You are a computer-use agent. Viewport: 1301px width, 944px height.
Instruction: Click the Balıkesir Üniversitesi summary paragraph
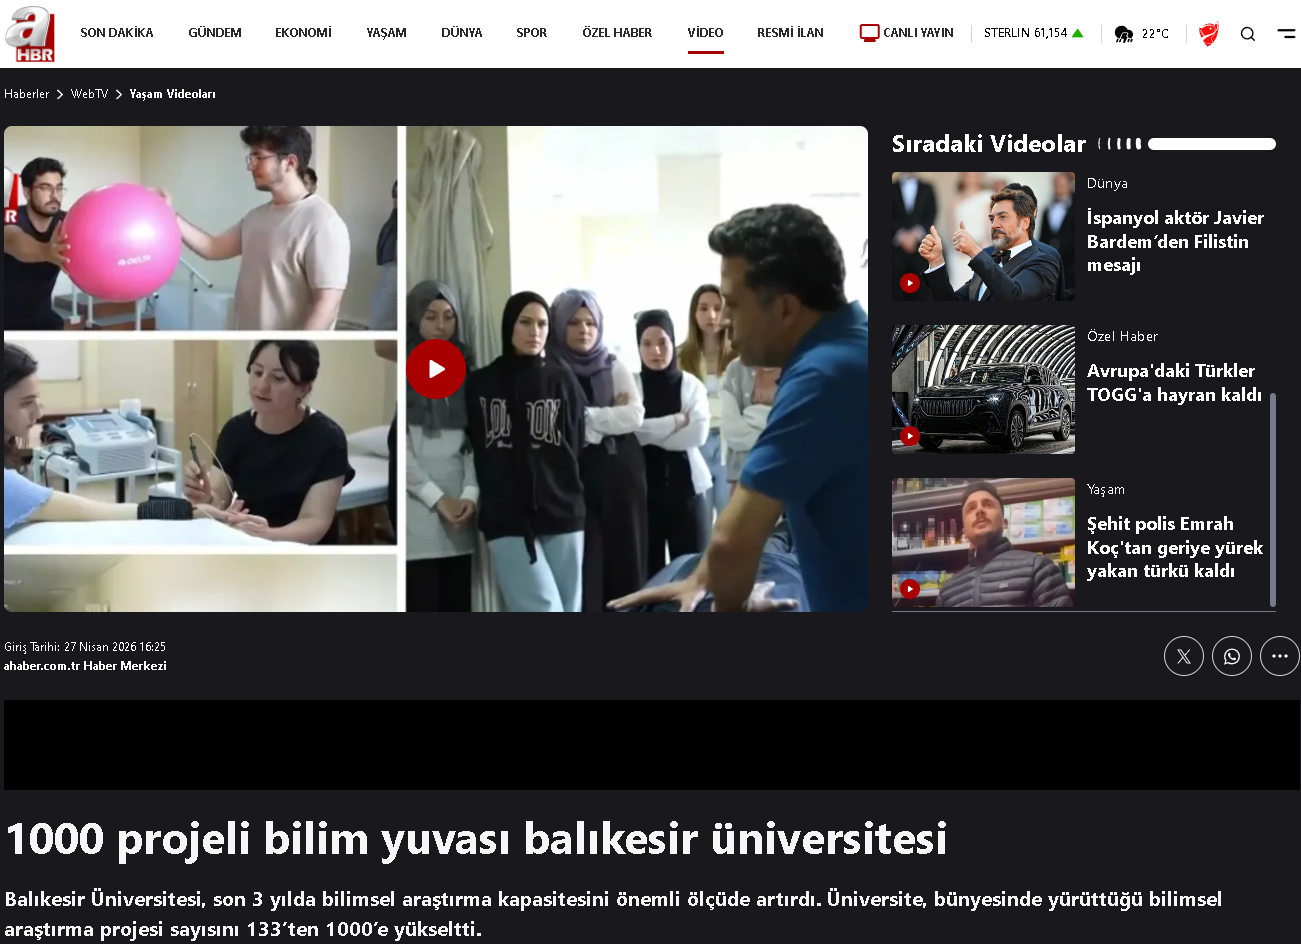(613, 914)
